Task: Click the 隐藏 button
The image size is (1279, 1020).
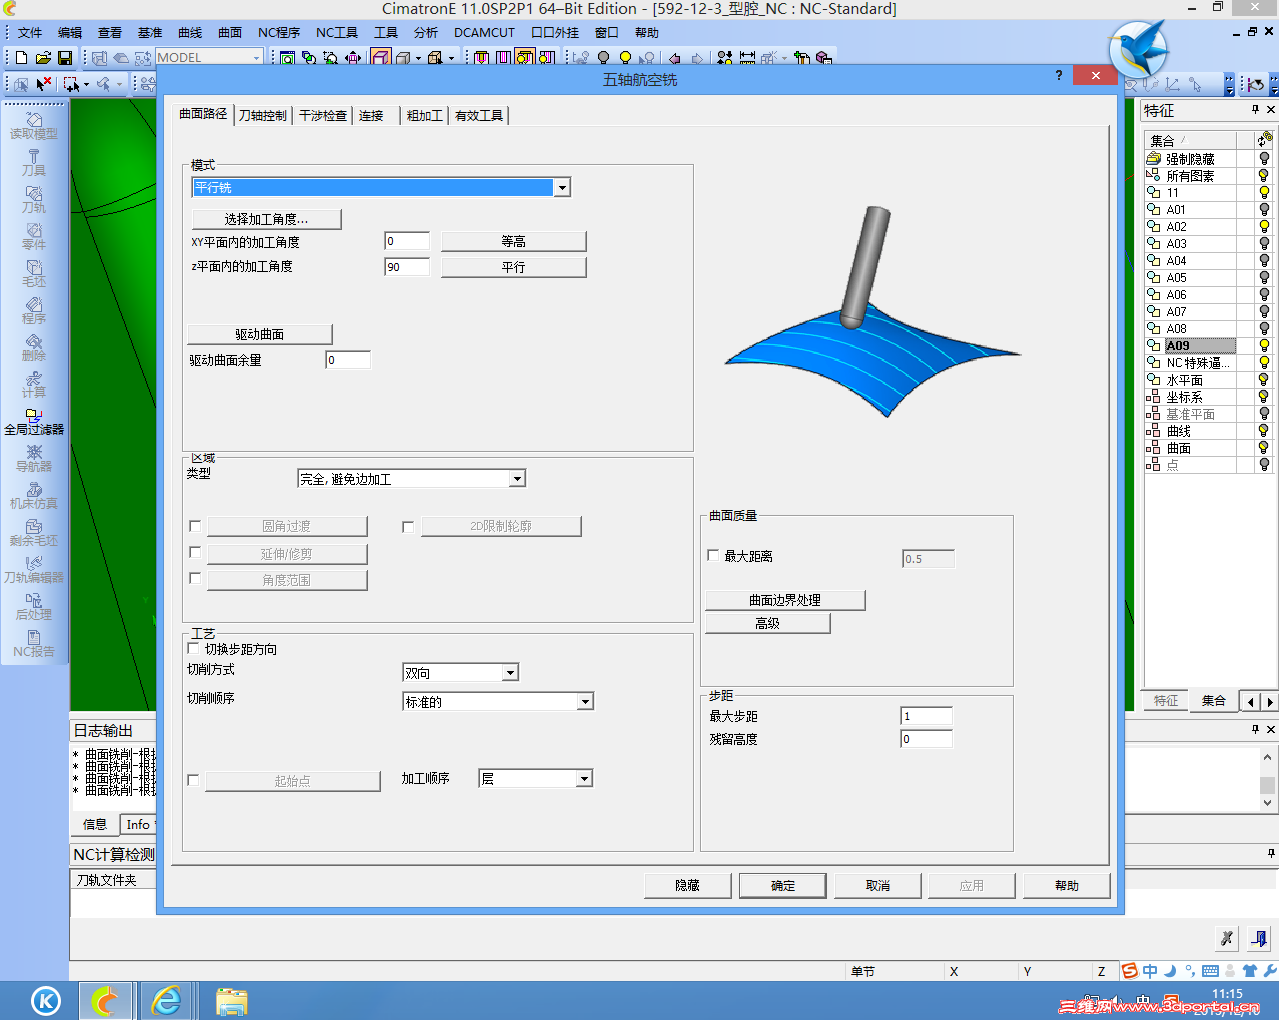Action: point(688,886)
